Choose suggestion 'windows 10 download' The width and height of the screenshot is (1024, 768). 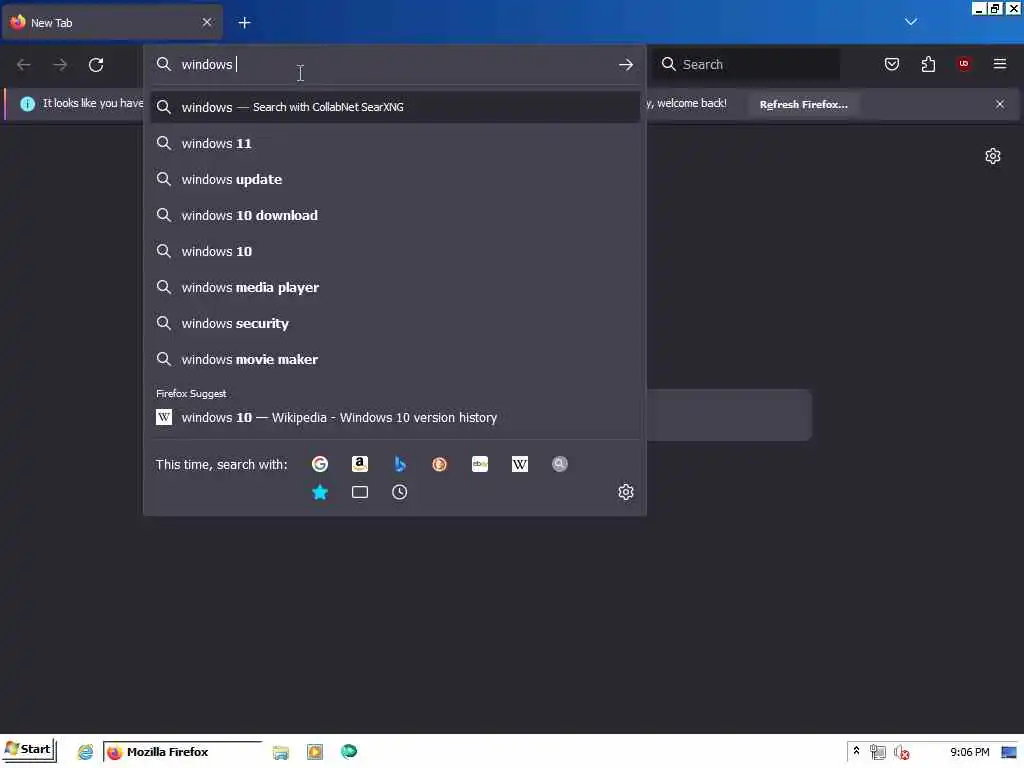click(395, 216)
